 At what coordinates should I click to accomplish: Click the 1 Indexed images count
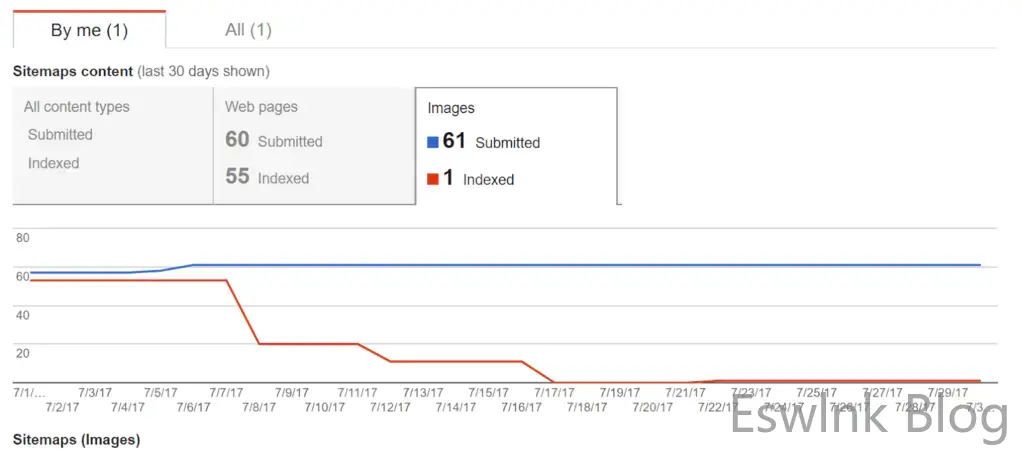click(x=448, y=179)
